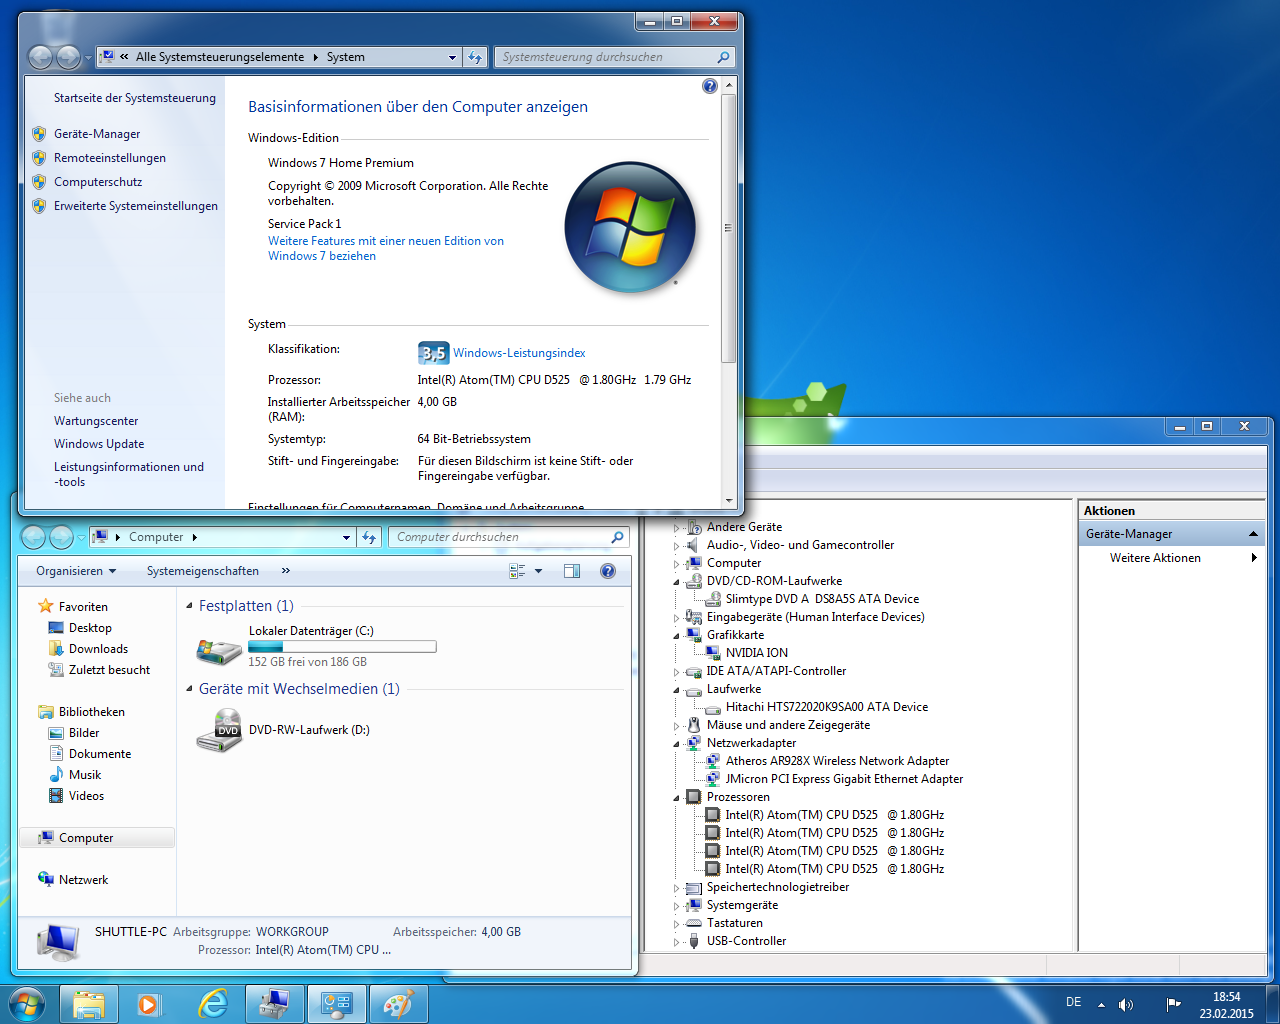Select Musik library
The width and height of the screenshot is (1280, 1024).
click(85, 775)
